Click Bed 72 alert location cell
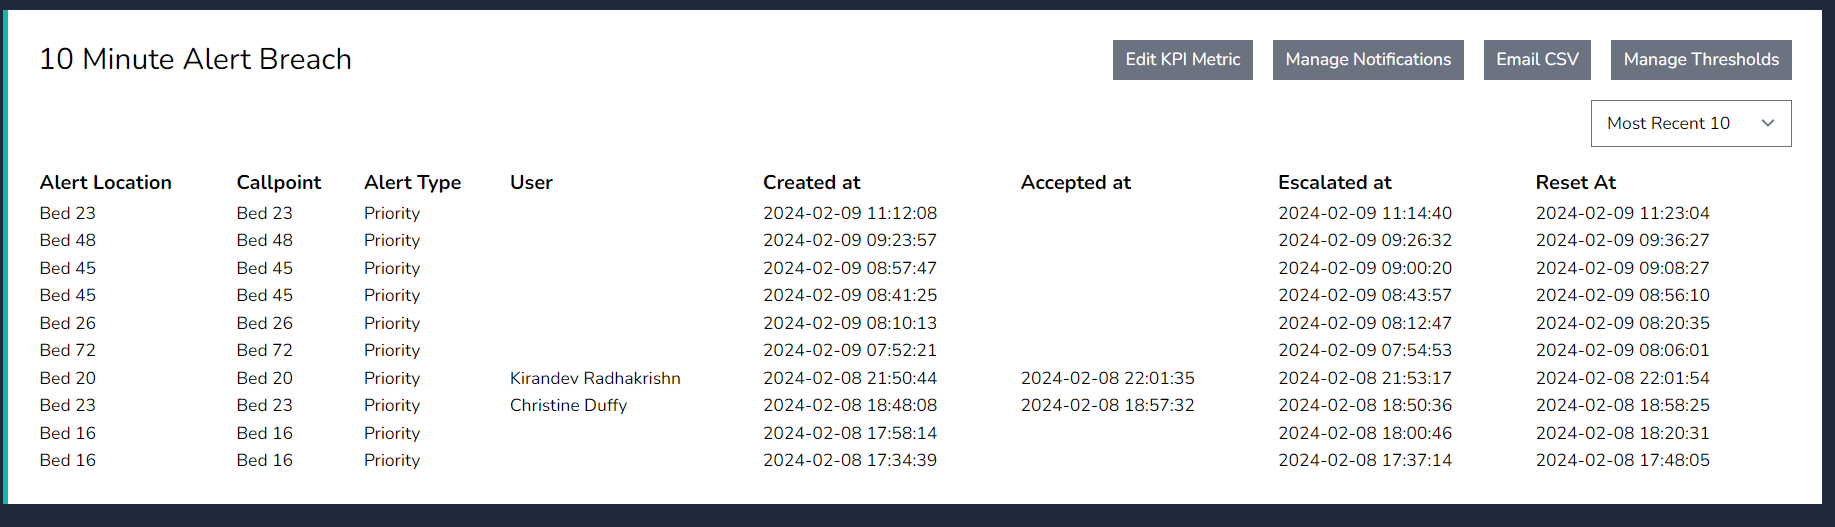This screenshot has height=527, width=1835. [68, 350]
